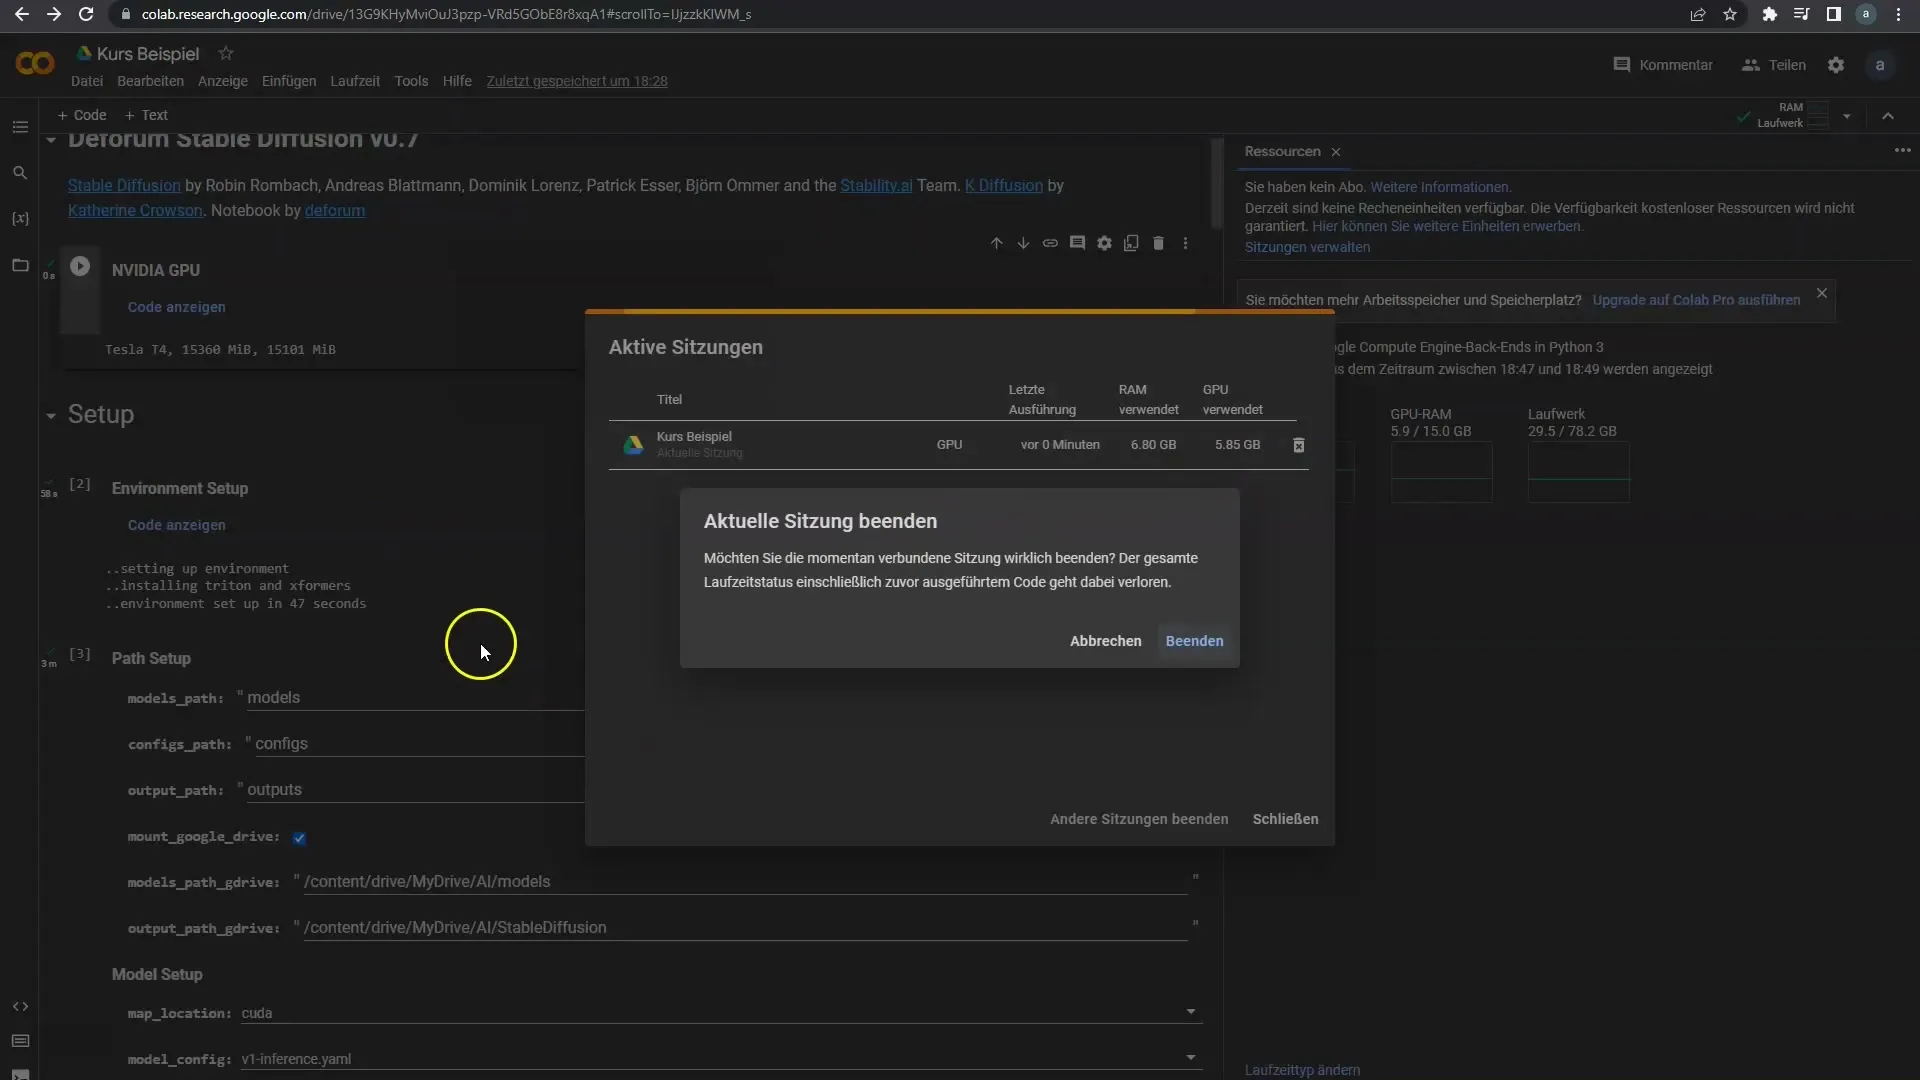Viewport: 1920px width, 1080px height.
Task: Toggle mount_google_drive checkbox
Action: (299, 838)
